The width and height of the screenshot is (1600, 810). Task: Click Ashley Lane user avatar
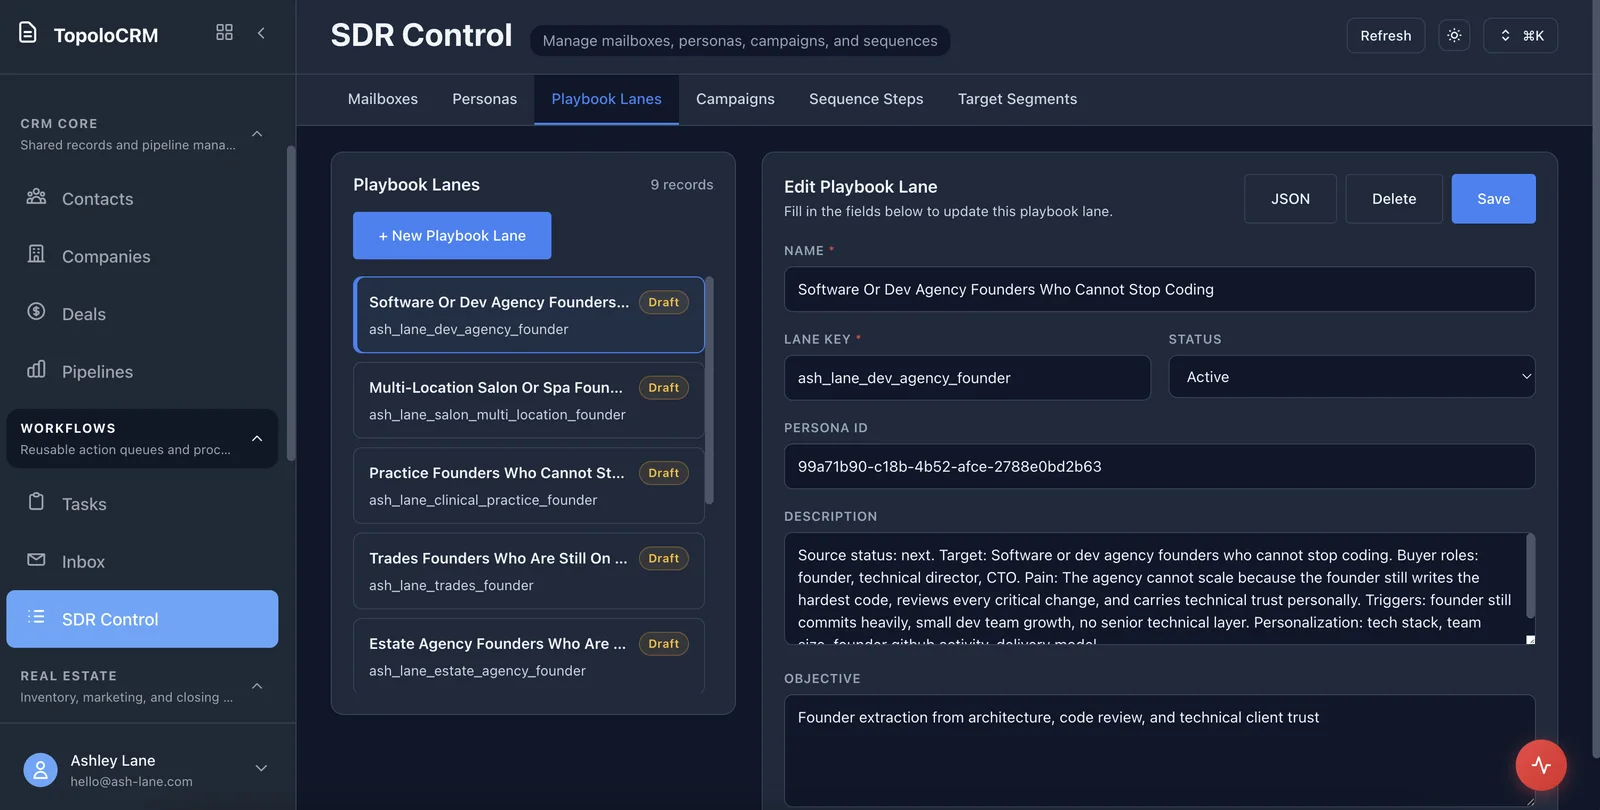point(40,770)
